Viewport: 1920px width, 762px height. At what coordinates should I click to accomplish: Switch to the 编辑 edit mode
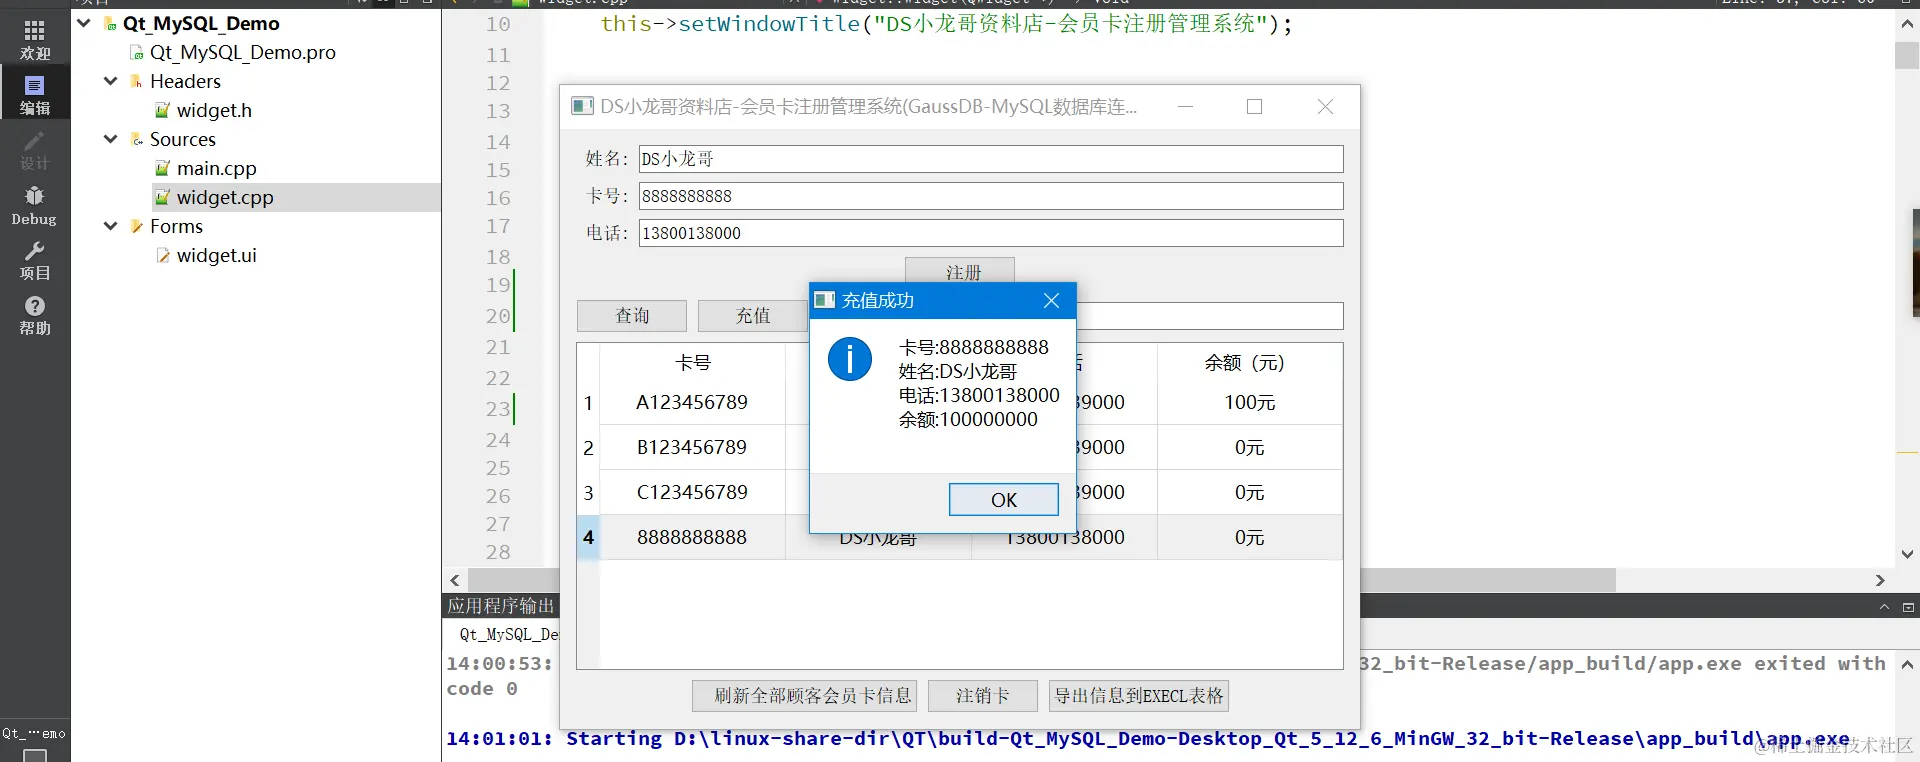coord(35,94)
